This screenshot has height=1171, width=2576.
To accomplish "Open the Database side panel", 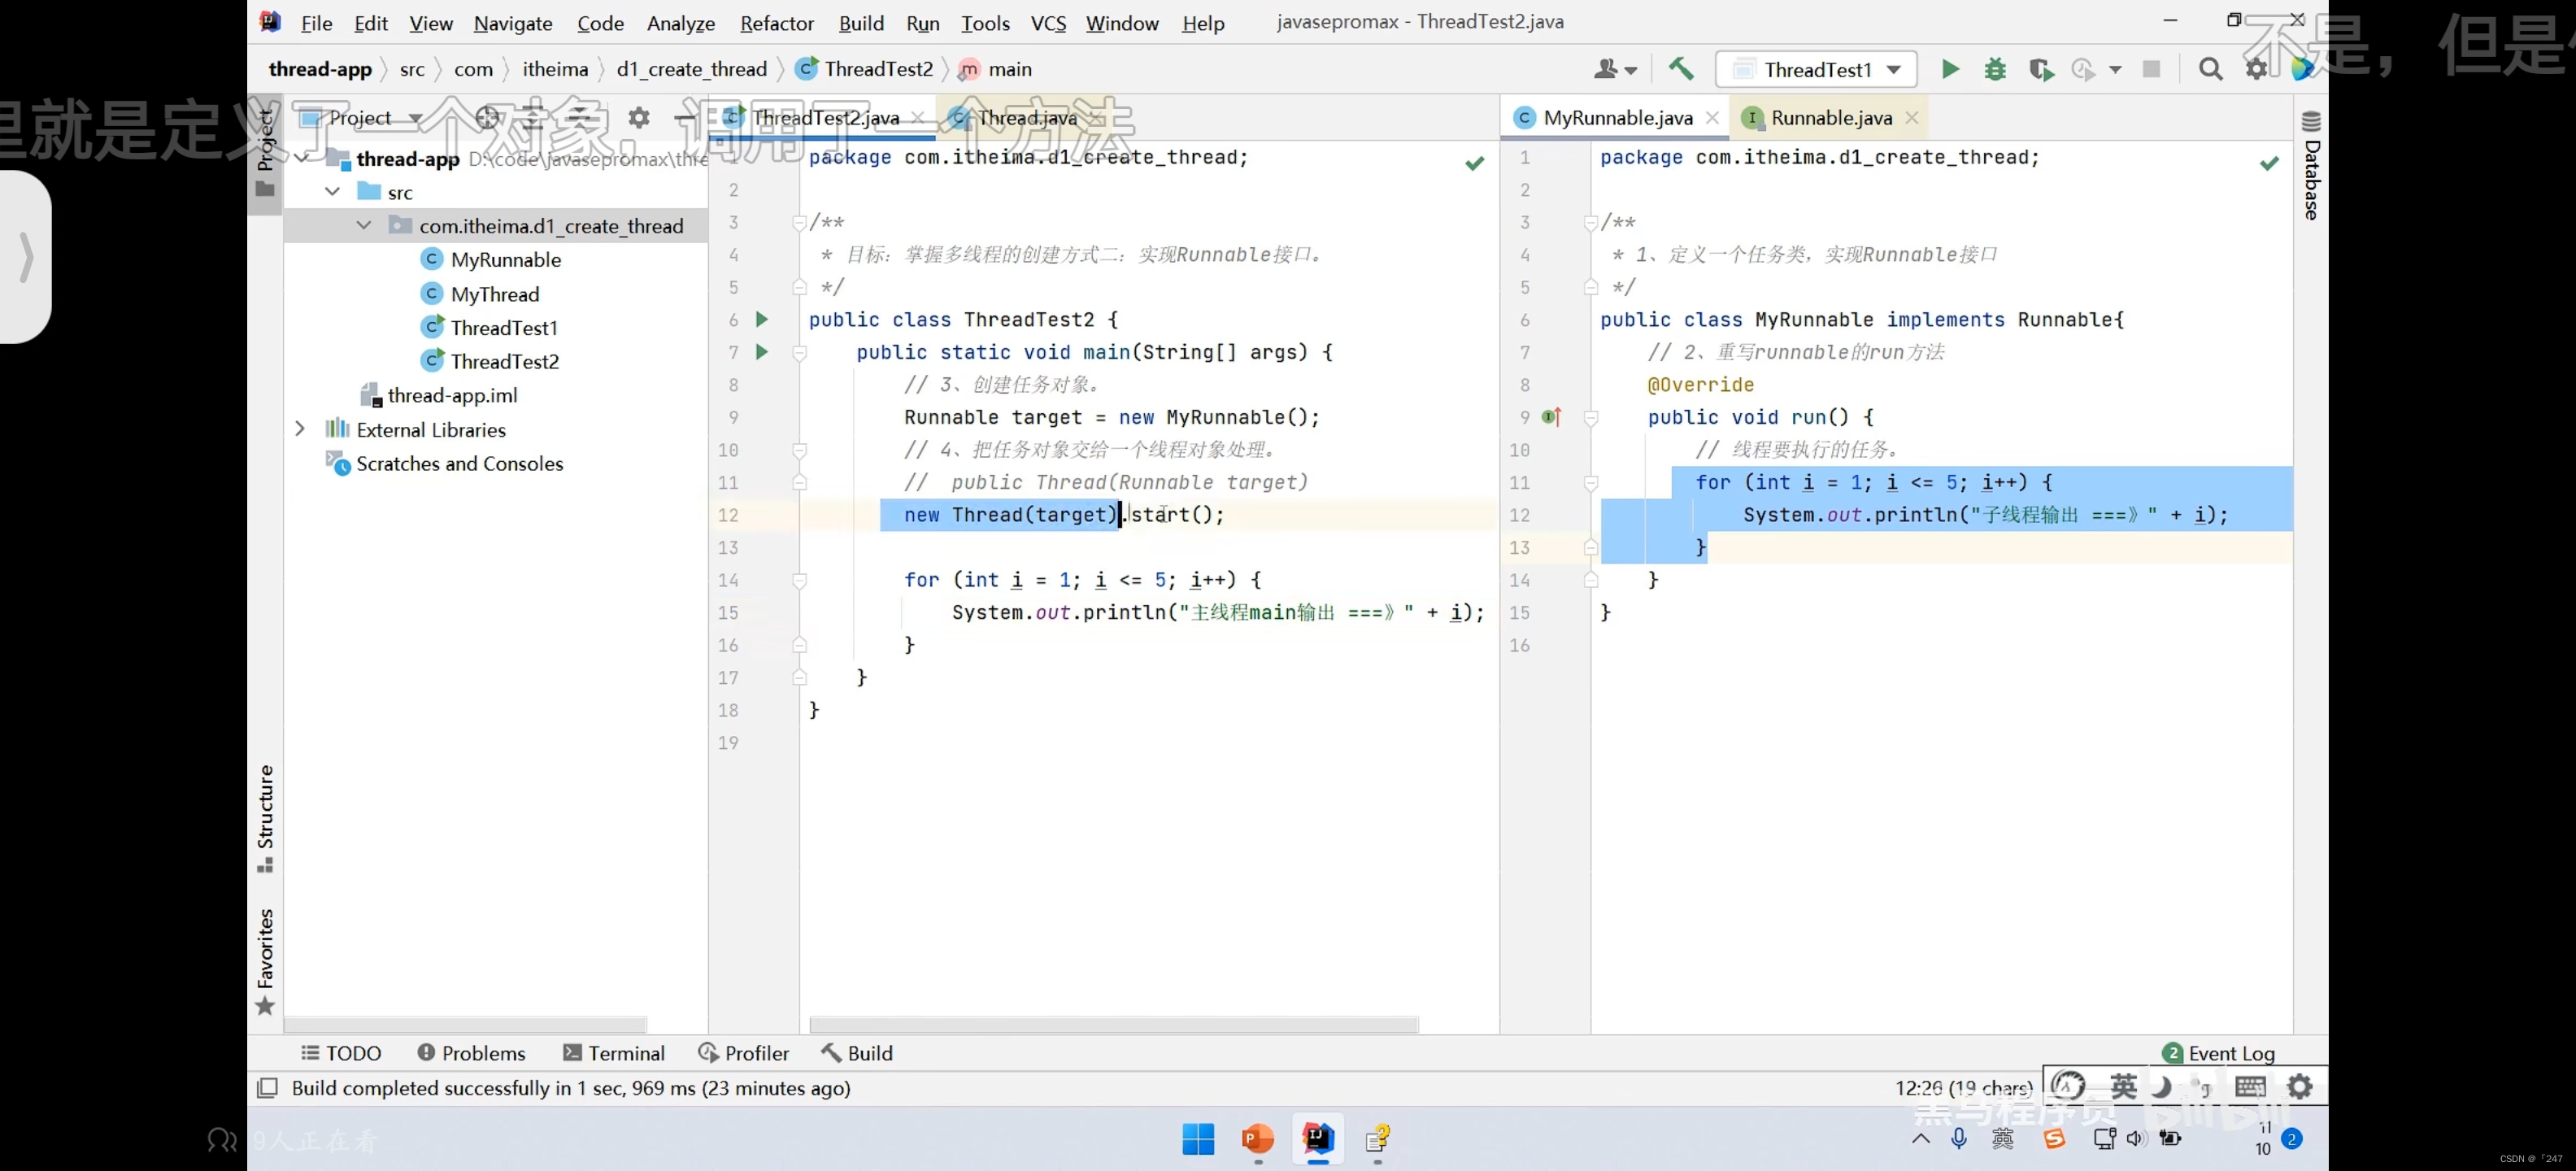I will click(x=2311, y=166).
